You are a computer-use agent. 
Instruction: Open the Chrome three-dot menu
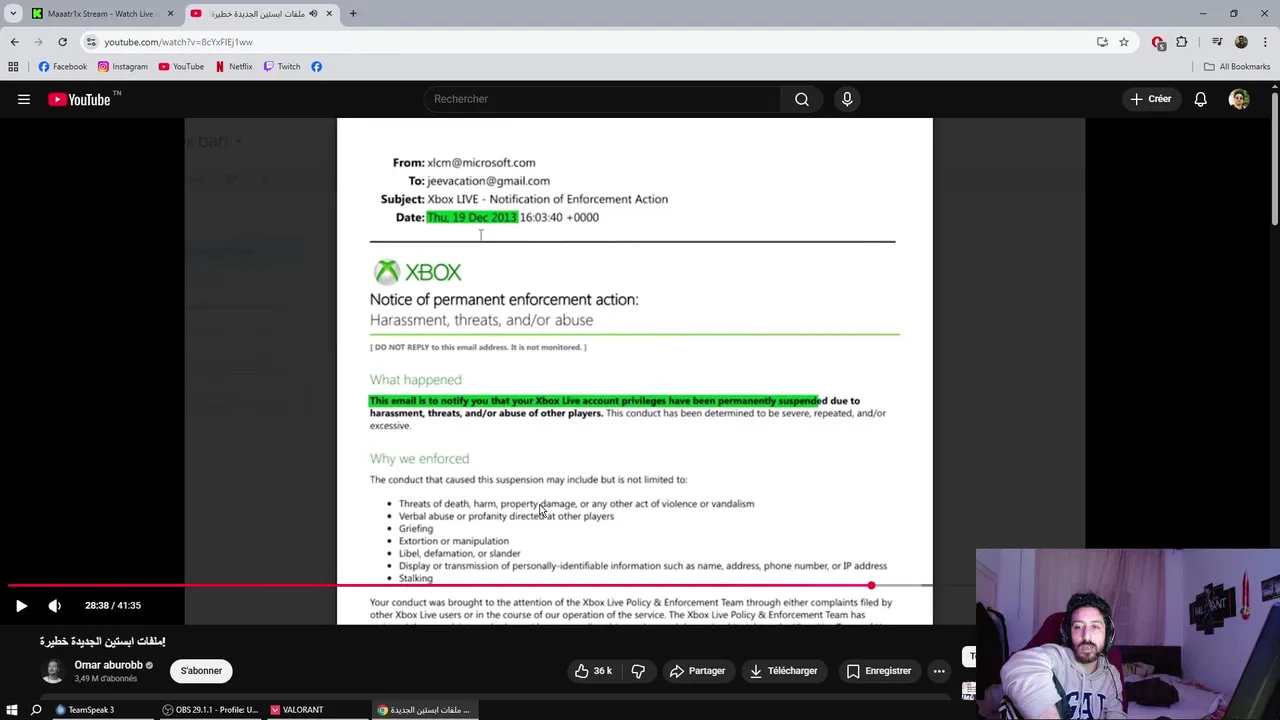(1265, 42)
